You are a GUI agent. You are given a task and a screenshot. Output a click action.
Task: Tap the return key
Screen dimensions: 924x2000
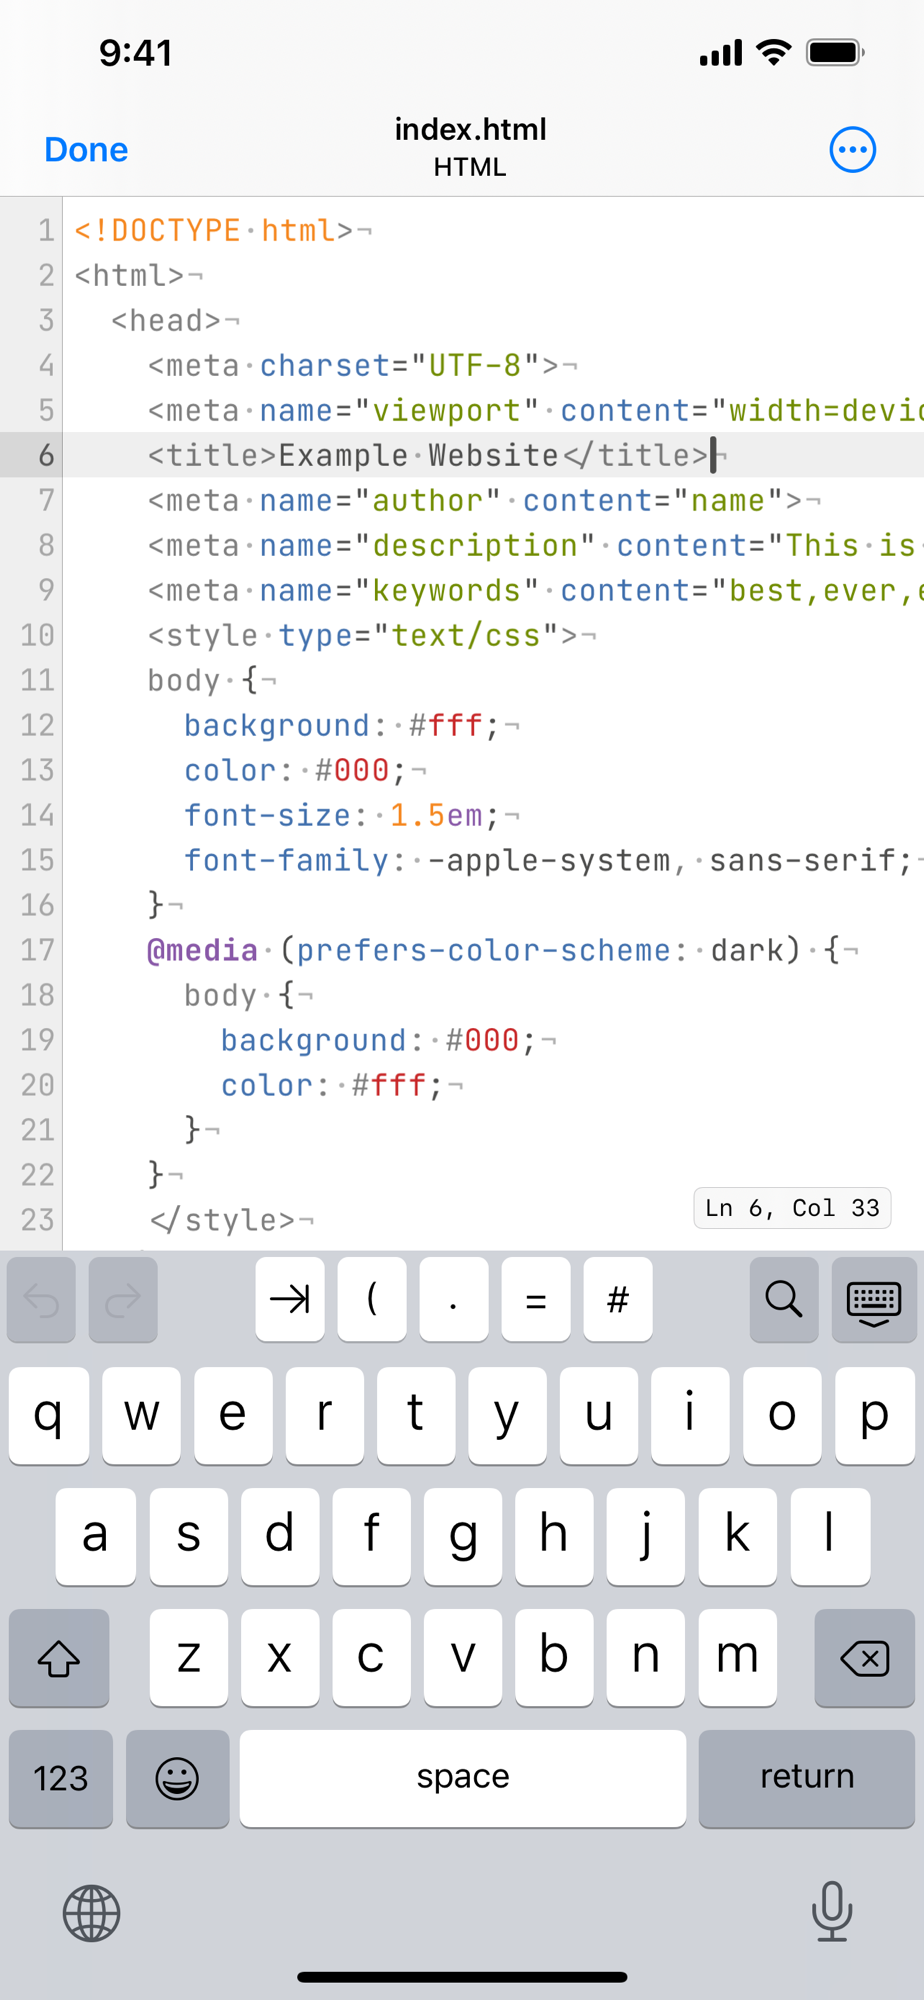tap(807, 1779)
